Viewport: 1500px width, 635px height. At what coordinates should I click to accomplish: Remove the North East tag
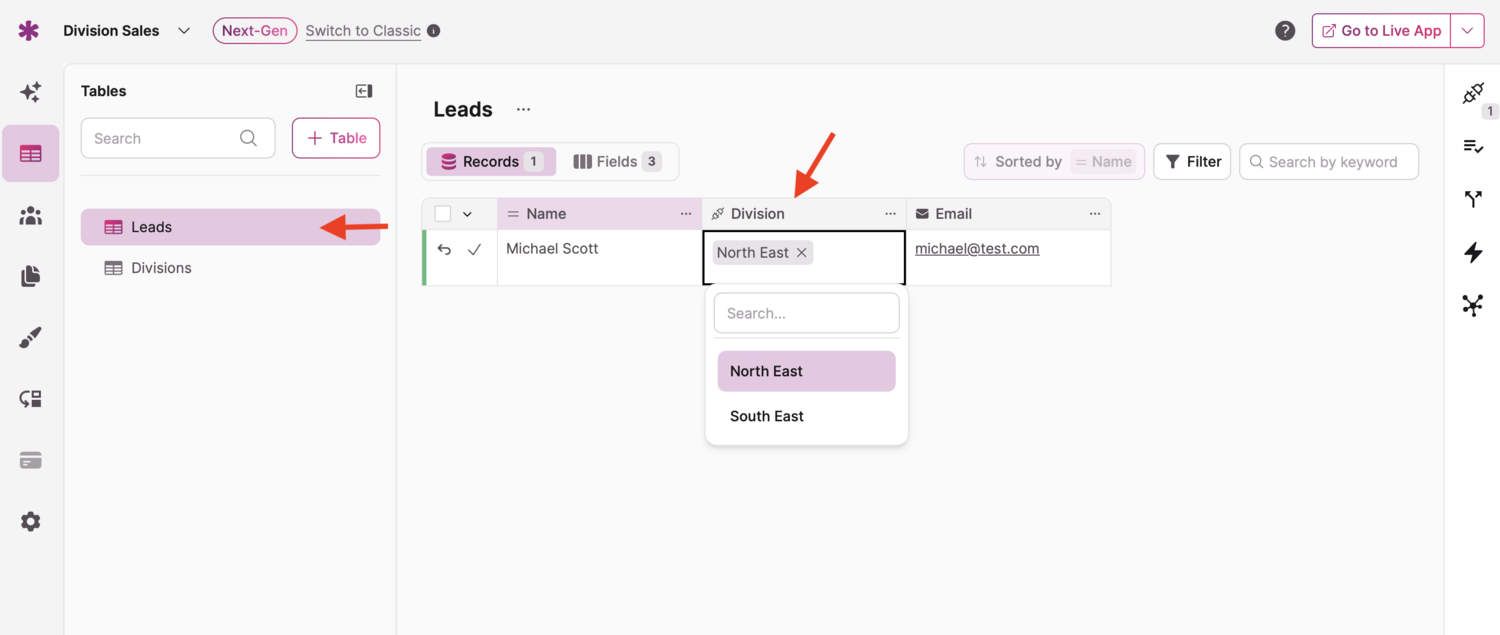click(802, 253)
